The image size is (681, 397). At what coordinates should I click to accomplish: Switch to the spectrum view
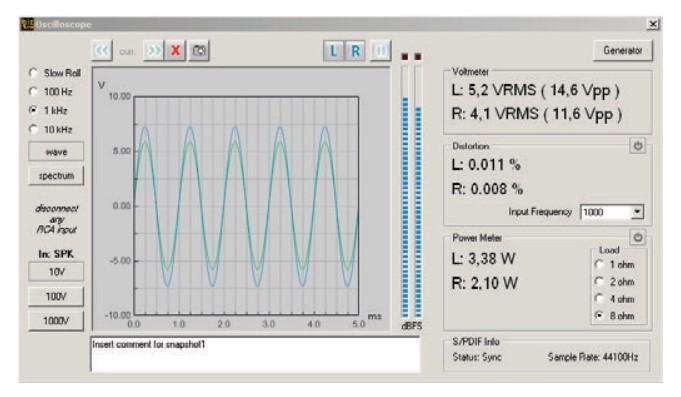pos(56,175)
